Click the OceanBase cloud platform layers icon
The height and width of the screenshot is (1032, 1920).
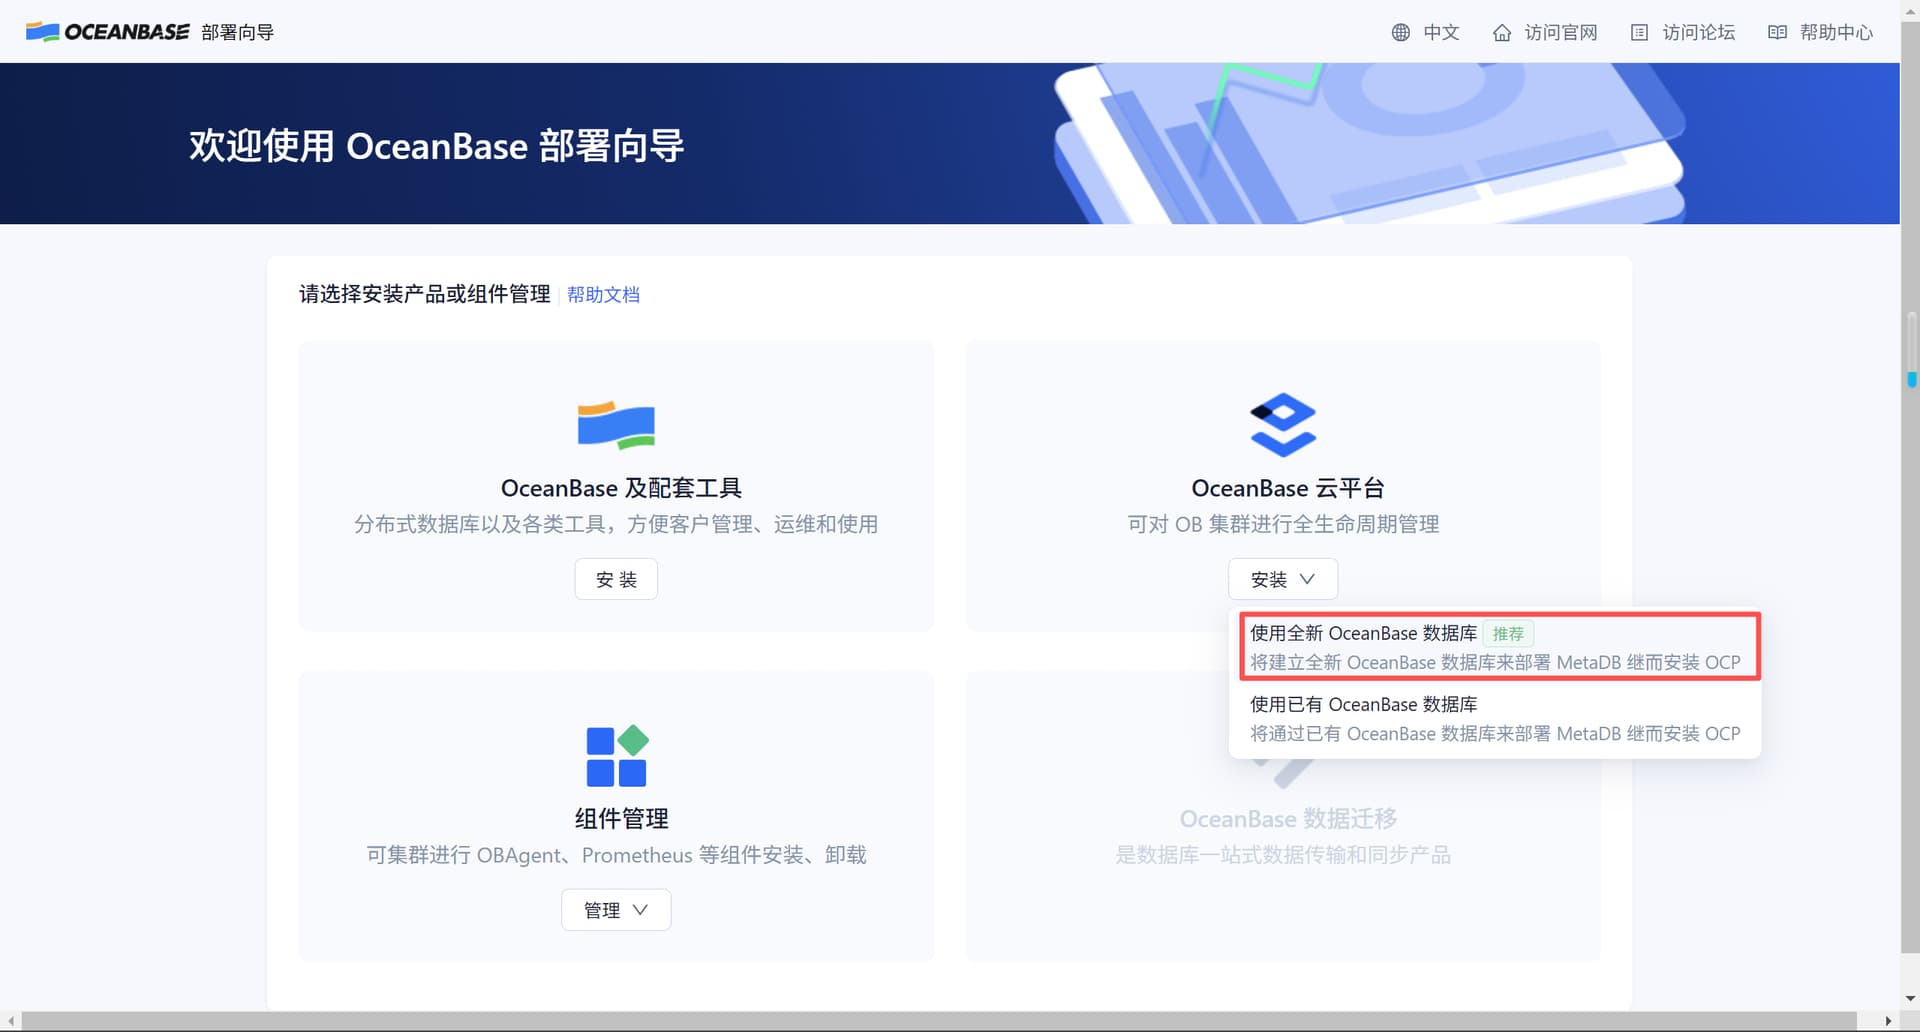click(x=1283, y=425)
